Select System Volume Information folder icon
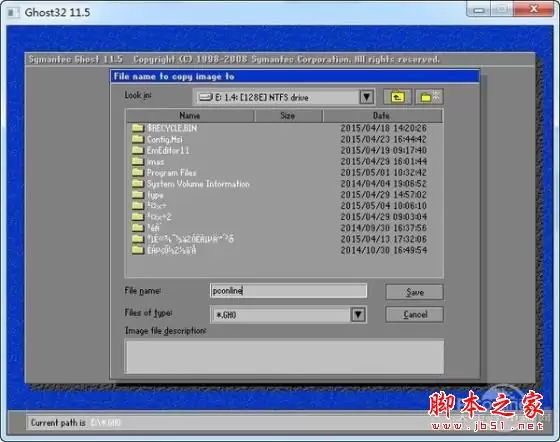This screenshot has height=442, width=560. 138,183
